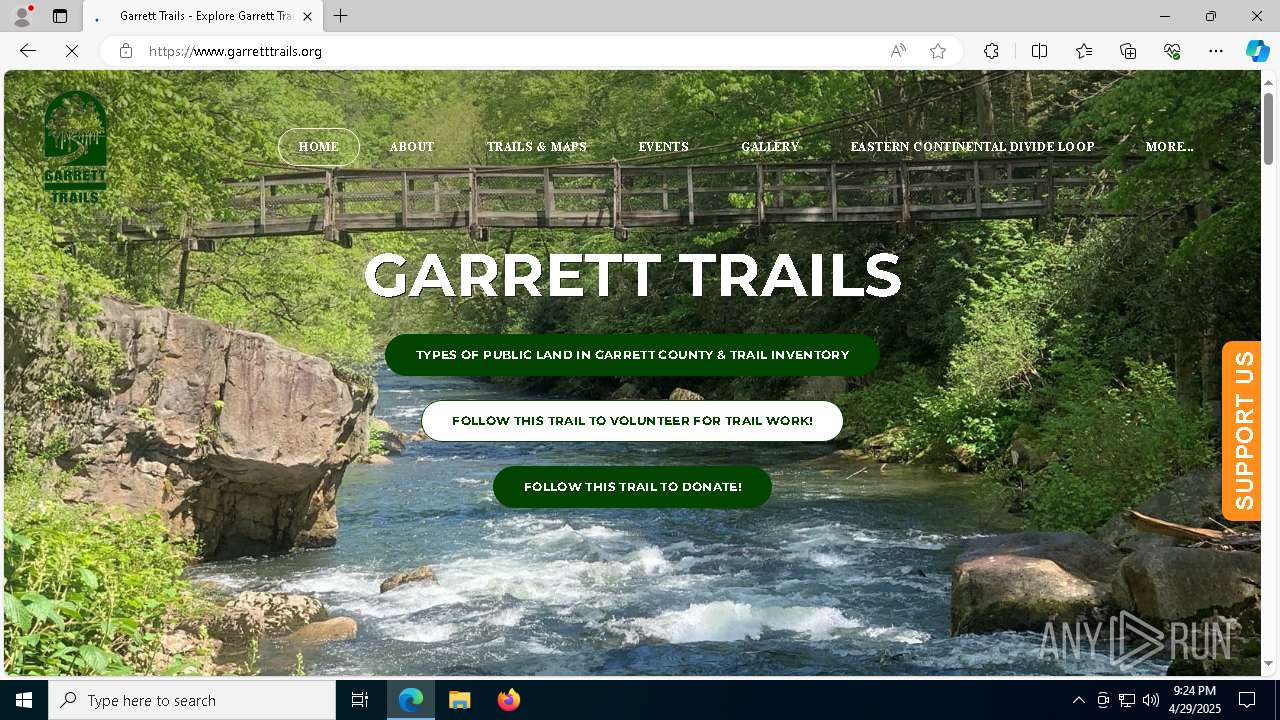Image resolution: width=1280 pixels, height=720 pixels.
Task: Open File Explorer taskbar icon
Action: tap(460, 700)
